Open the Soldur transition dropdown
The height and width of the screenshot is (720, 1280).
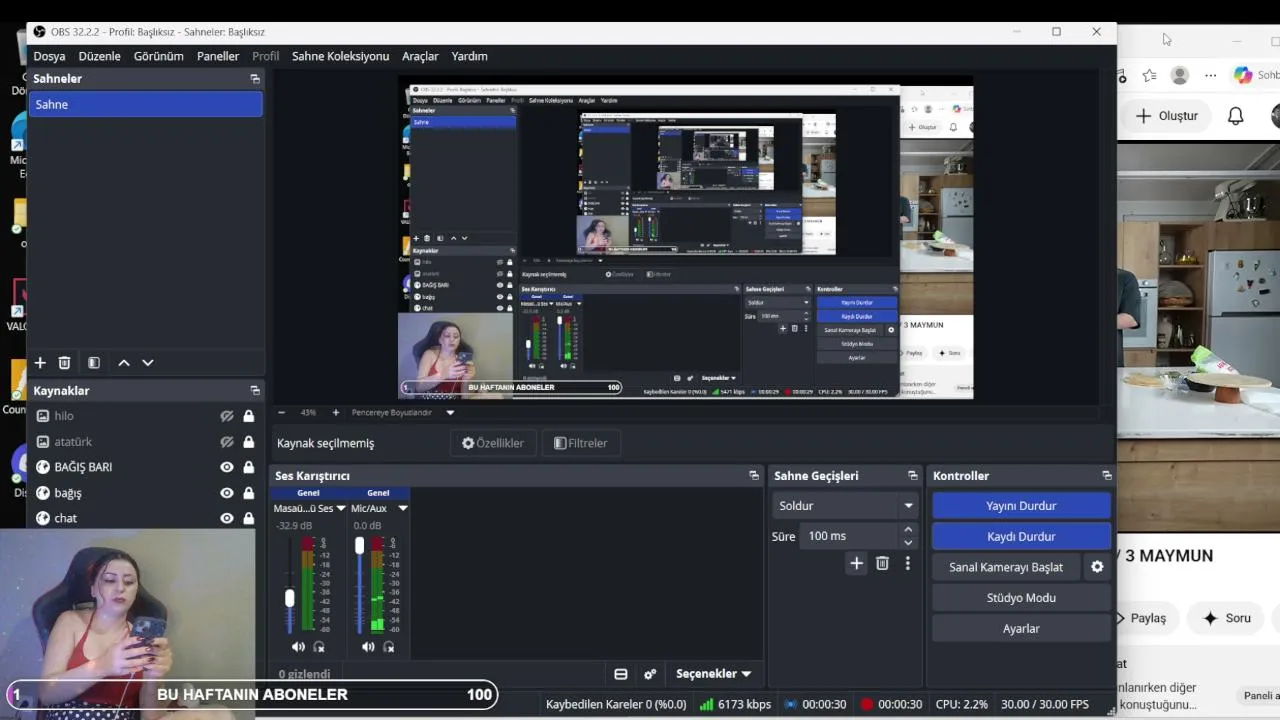pyautogui.click(x=846, y=506)
